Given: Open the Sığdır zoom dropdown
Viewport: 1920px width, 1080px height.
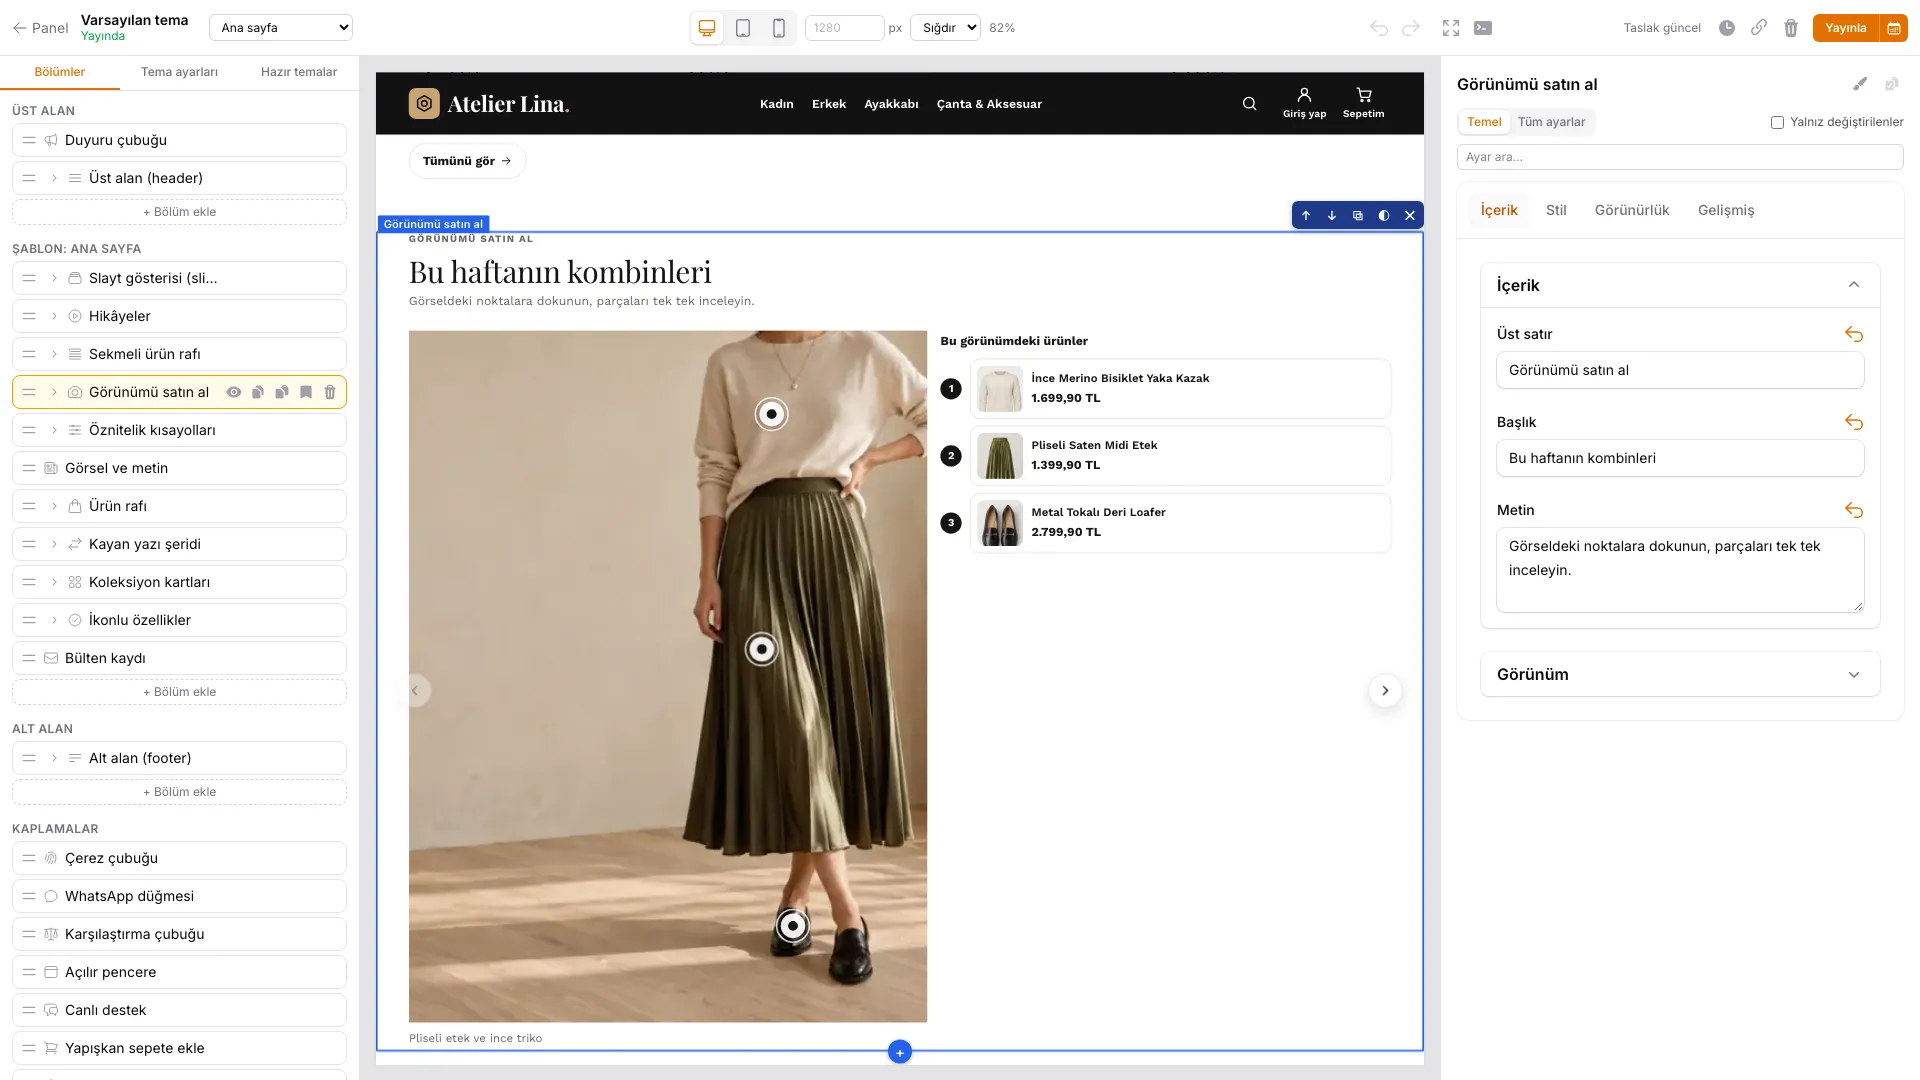Looking at the screenshot, I should coord(945,28).
